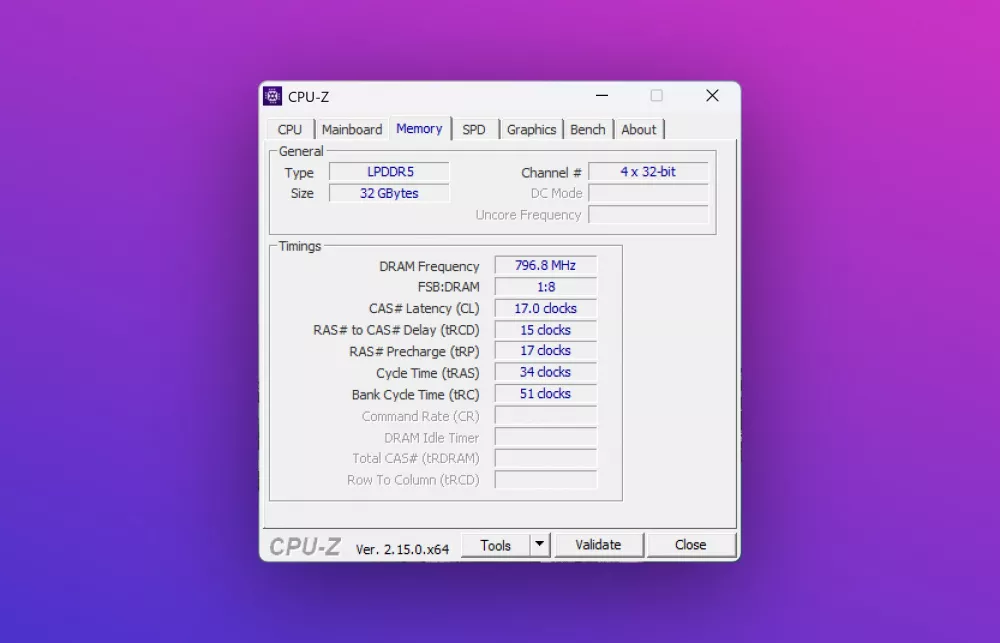Click the tRCD value 15 clocks
Viewport: 1000px width, 643px height.
(546, 330)
